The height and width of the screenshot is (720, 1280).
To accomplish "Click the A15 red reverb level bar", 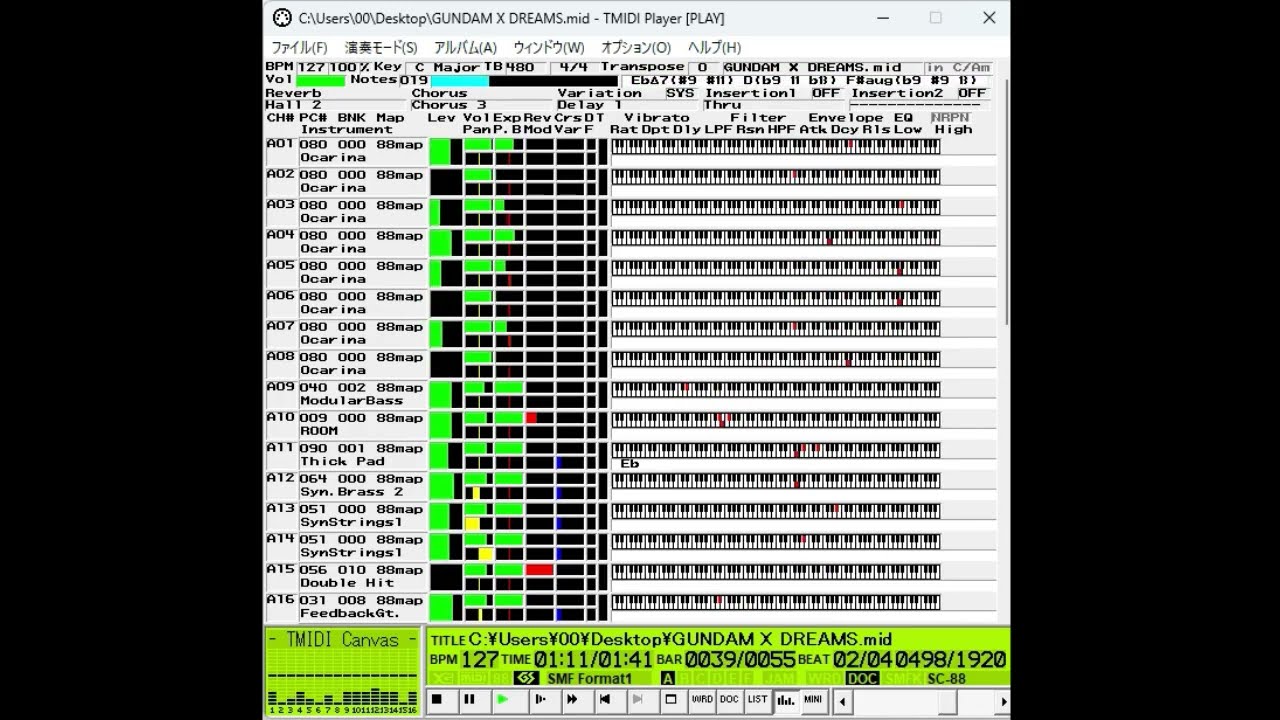I will click(x=539, y=569).
